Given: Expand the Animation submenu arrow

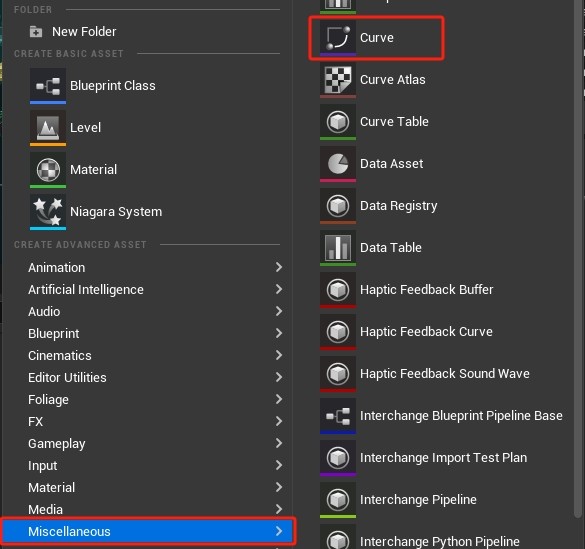Looking at the screenshot, I should (279, 267).
